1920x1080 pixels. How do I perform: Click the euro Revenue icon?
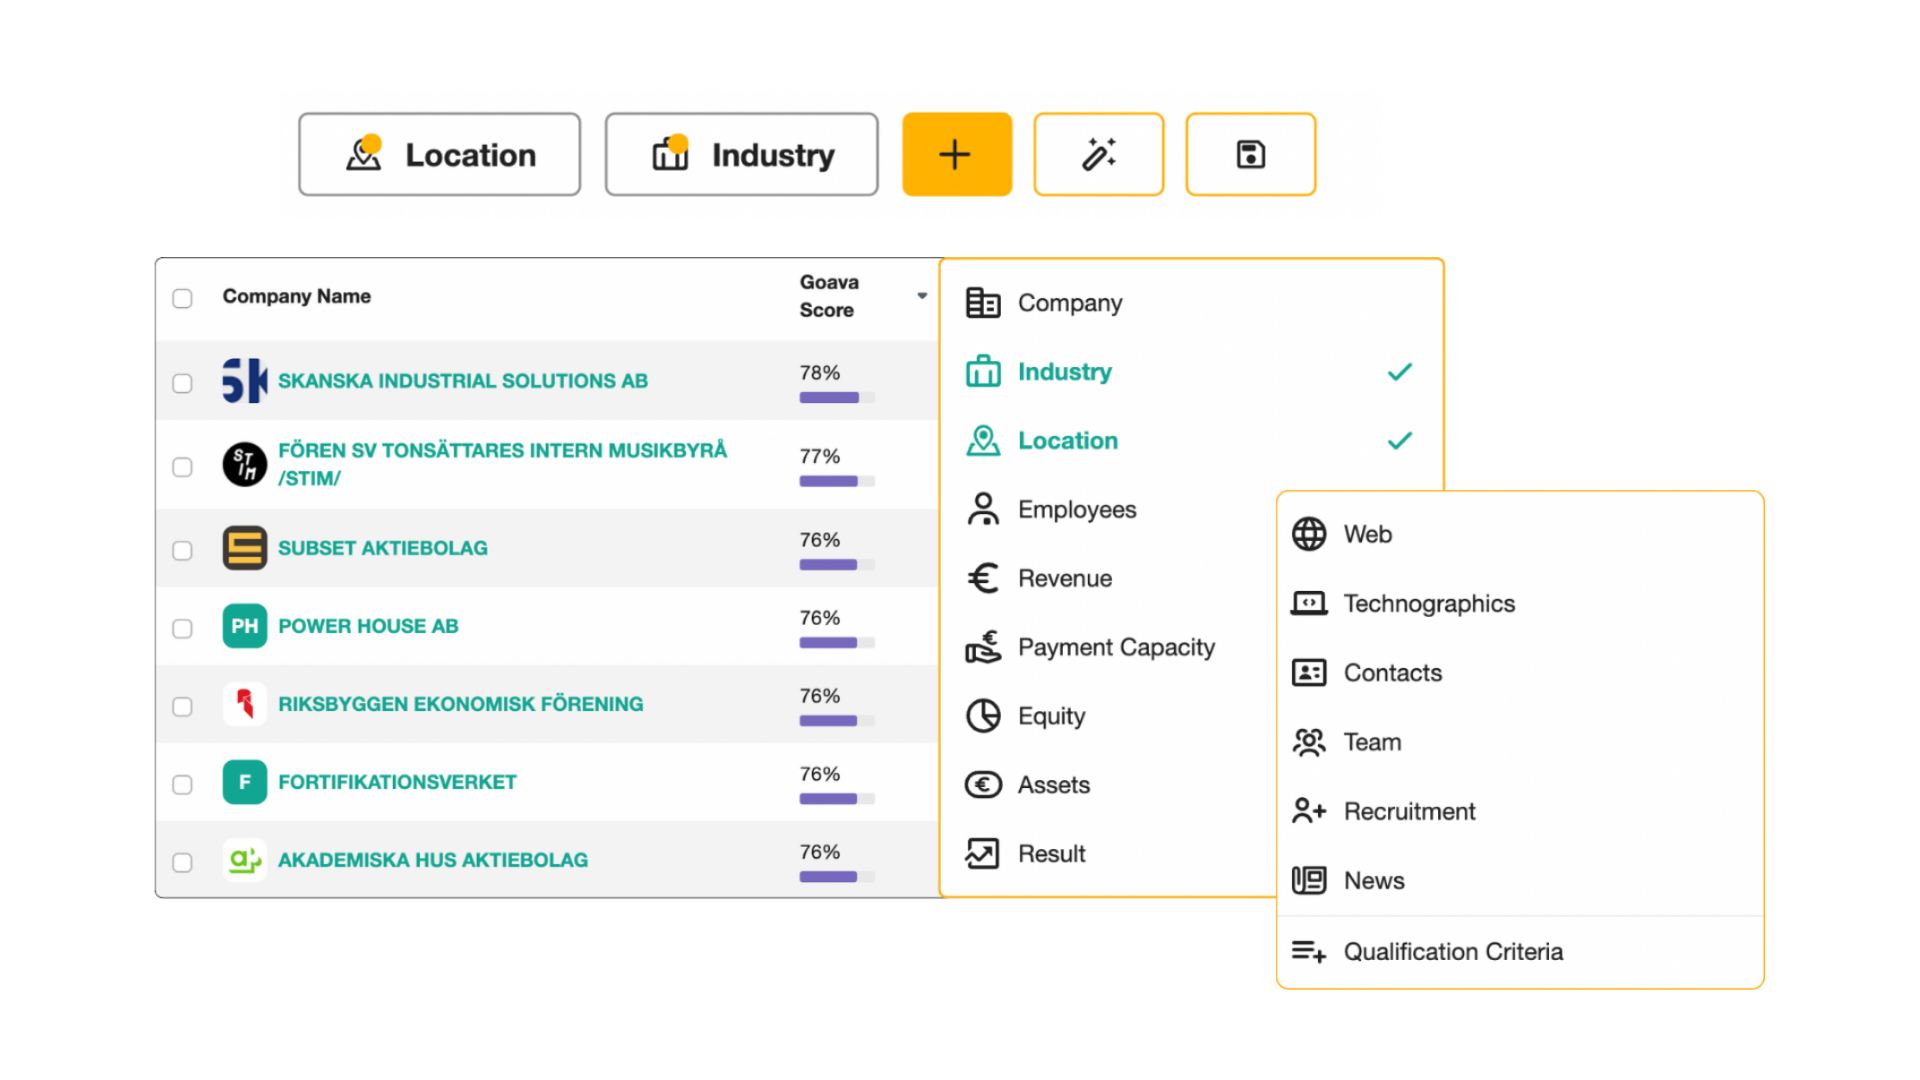tap(983, 578)
